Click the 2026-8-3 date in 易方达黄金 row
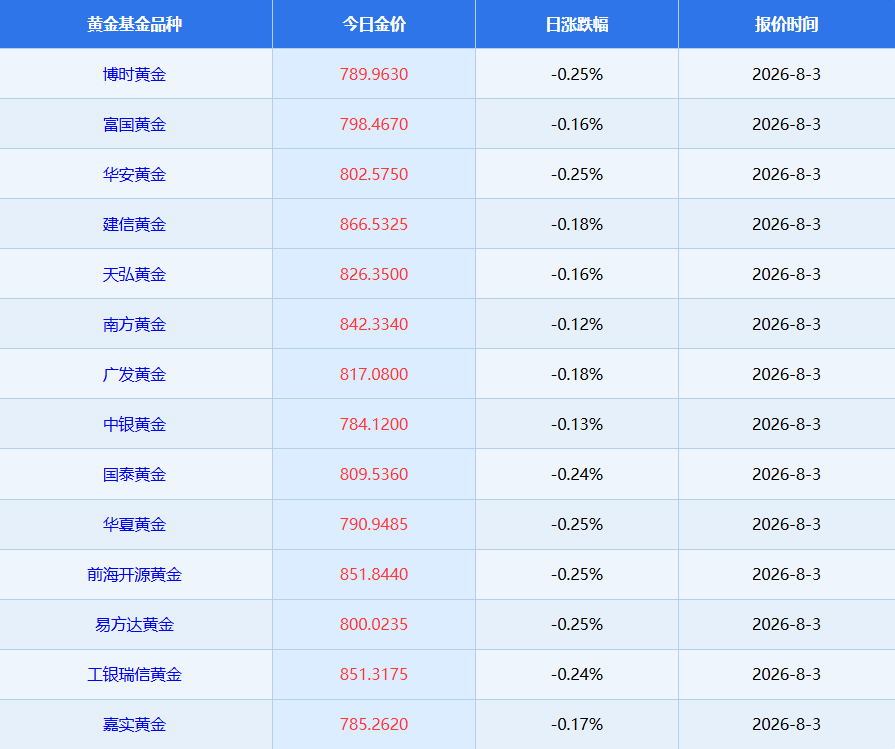 pos(787,624)
